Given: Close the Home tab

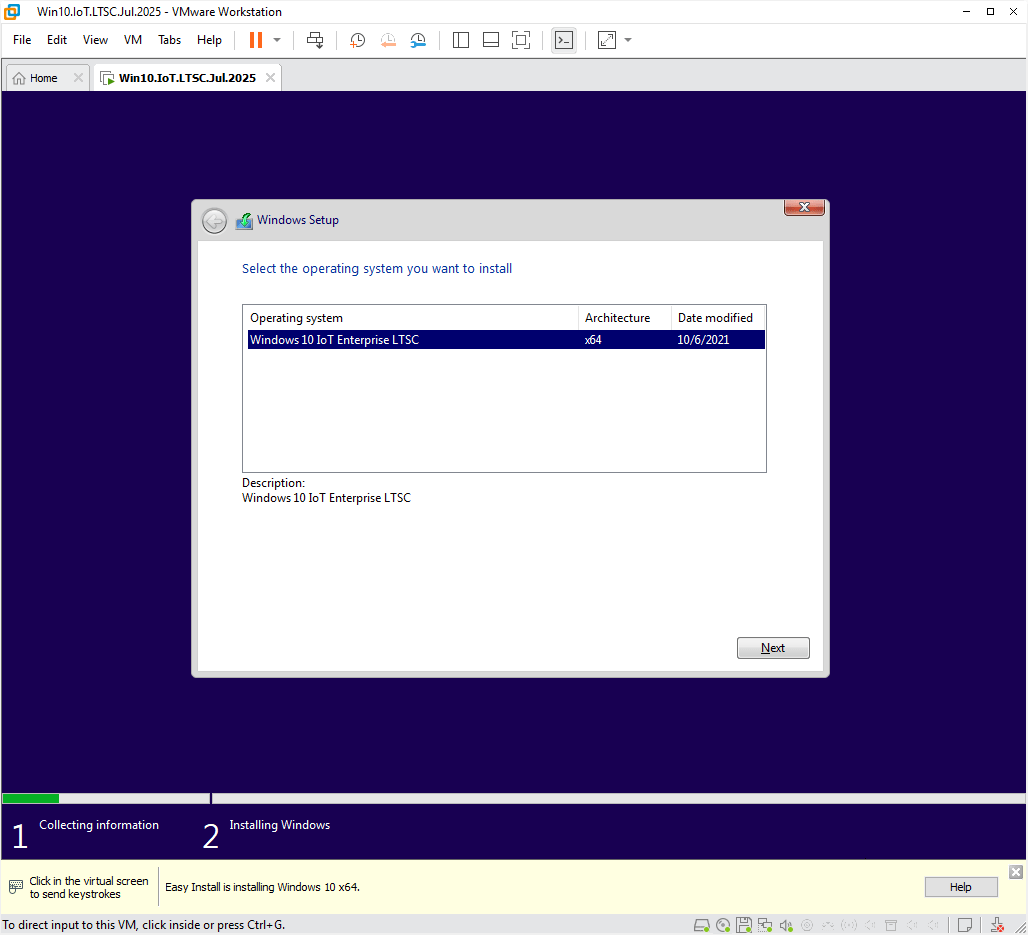Looking at the screenshot, I should [x=78, y=77].
